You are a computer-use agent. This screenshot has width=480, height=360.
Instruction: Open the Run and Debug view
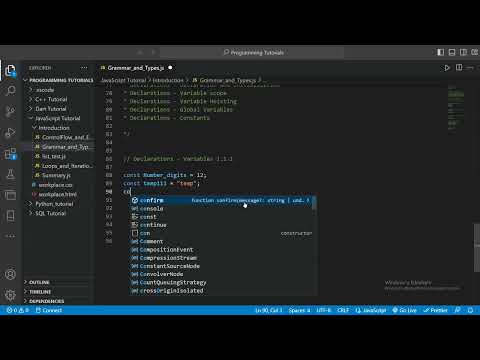tap(10, 132)
